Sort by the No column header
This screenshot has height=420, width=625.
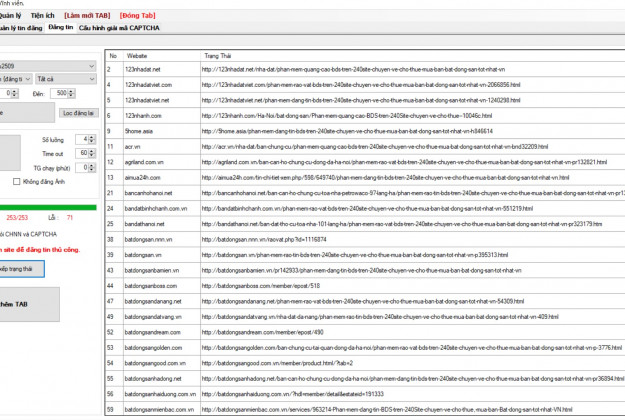pyautogui.click(x=114, y=56)
